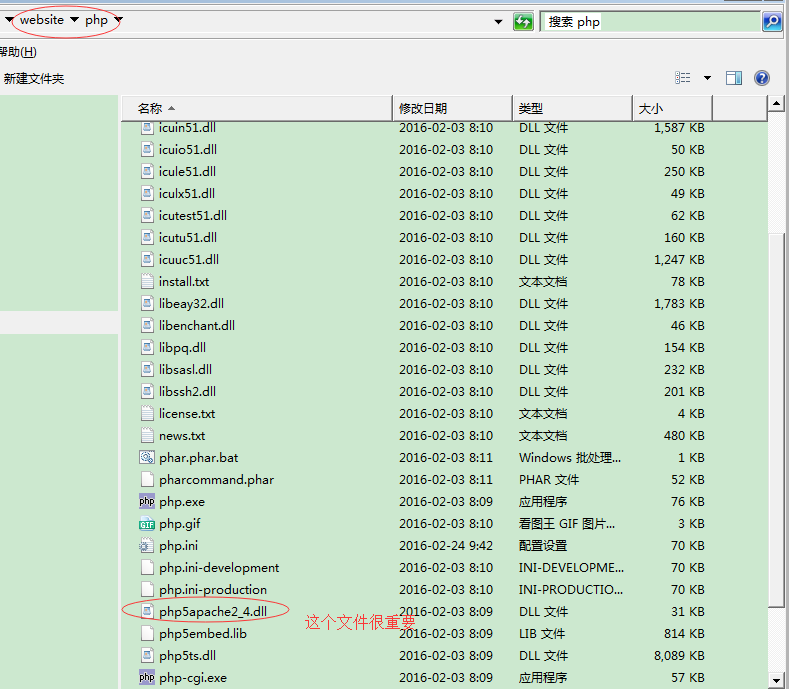Image resolution: width=789 pixels, height=689 pixels.
Task: Select libeay32.dll file icon
Action: 147,303
